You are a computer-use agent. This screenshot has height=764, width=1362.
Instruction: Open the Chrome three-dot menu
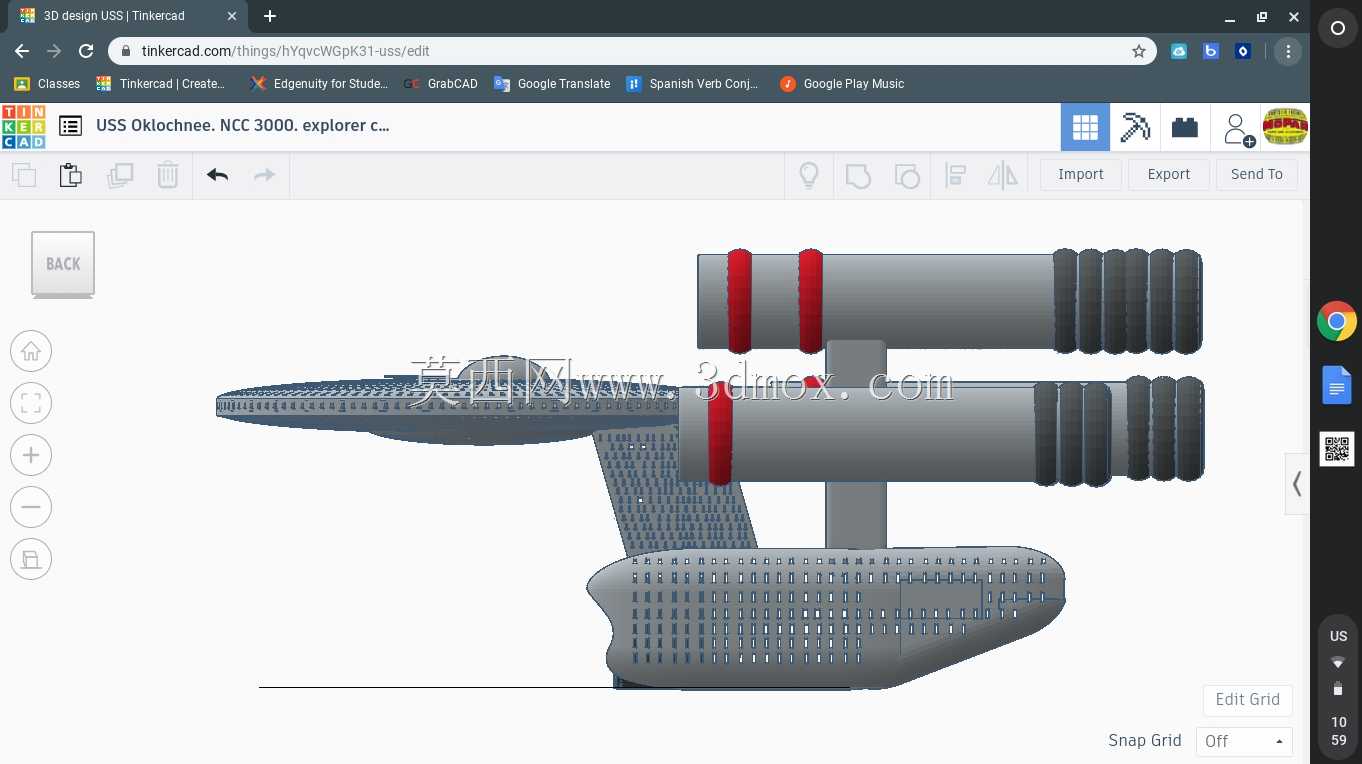click(x=1288, y=51)
